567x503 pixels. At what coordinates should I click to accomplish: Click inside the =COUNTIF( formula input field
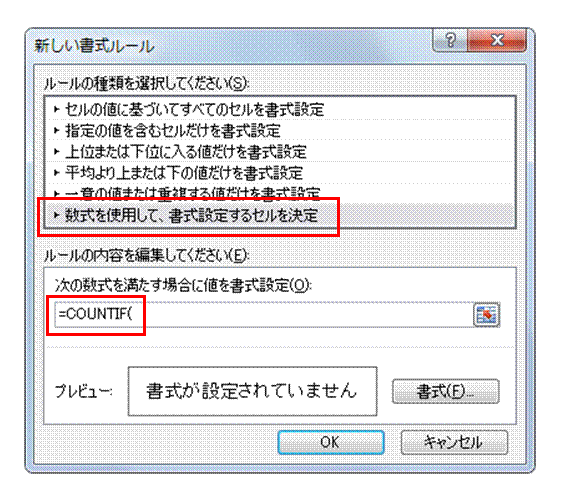(264, 314)
